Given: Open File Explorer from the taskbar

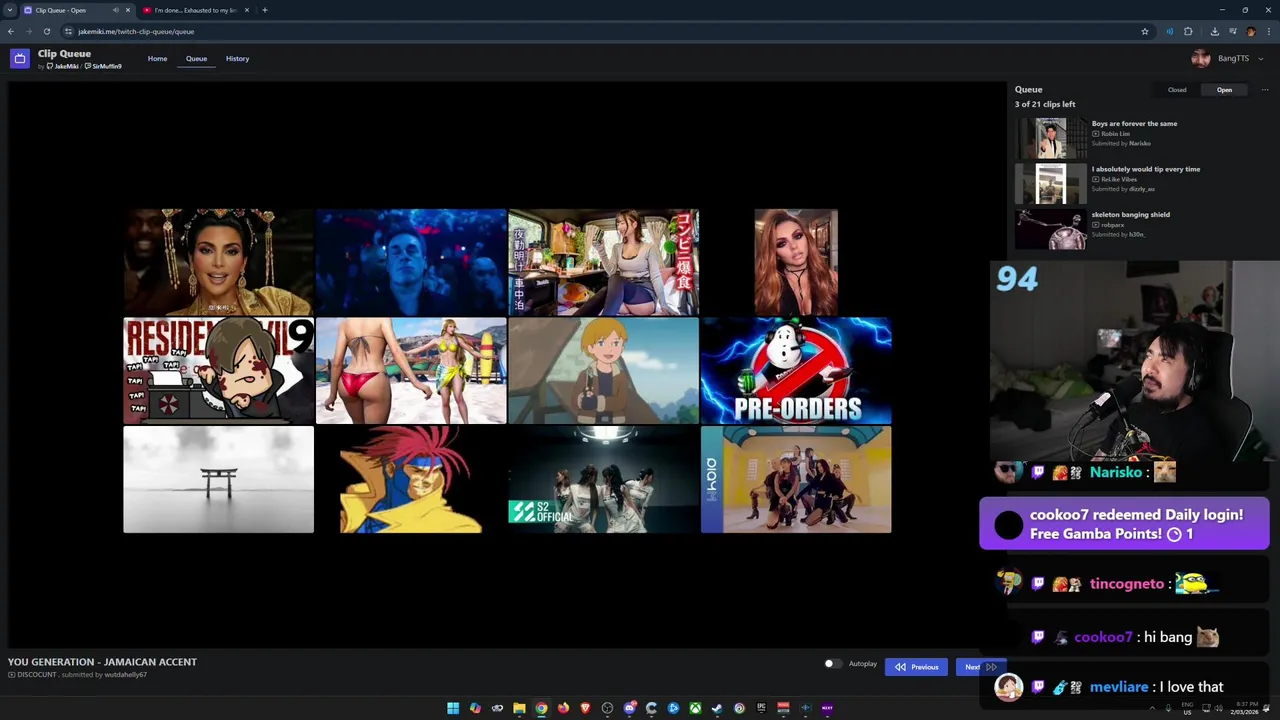Looking at the screenshot, I should [519, 708].
